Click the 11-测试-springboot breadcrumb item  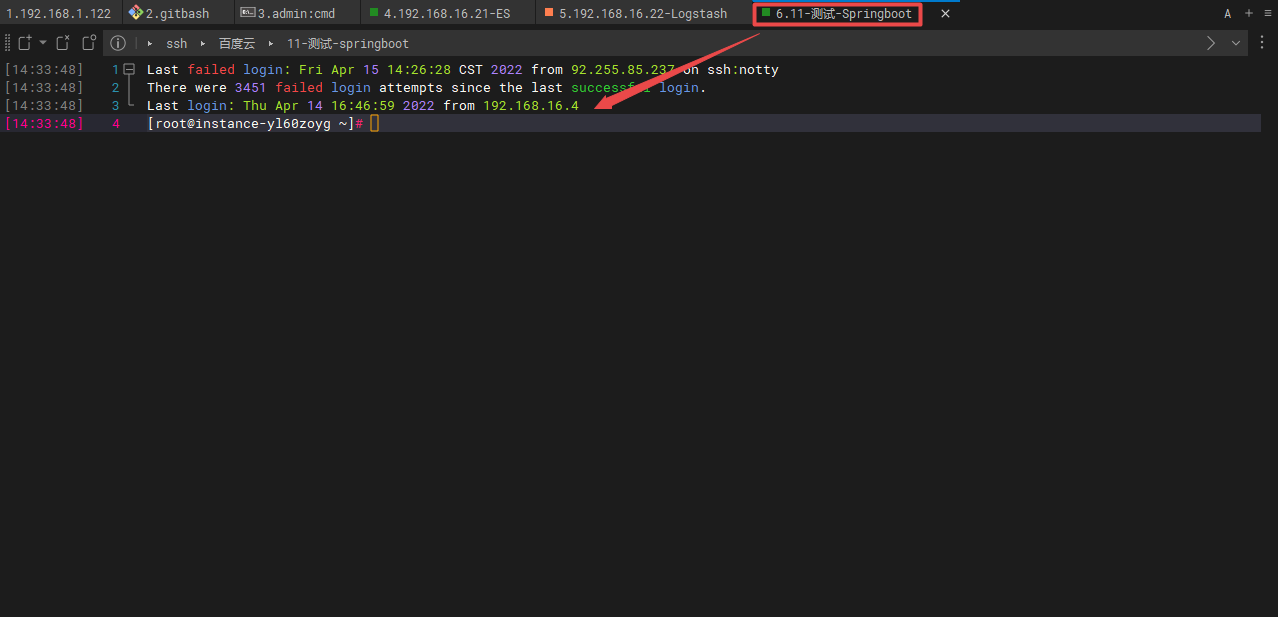(347, 44)
